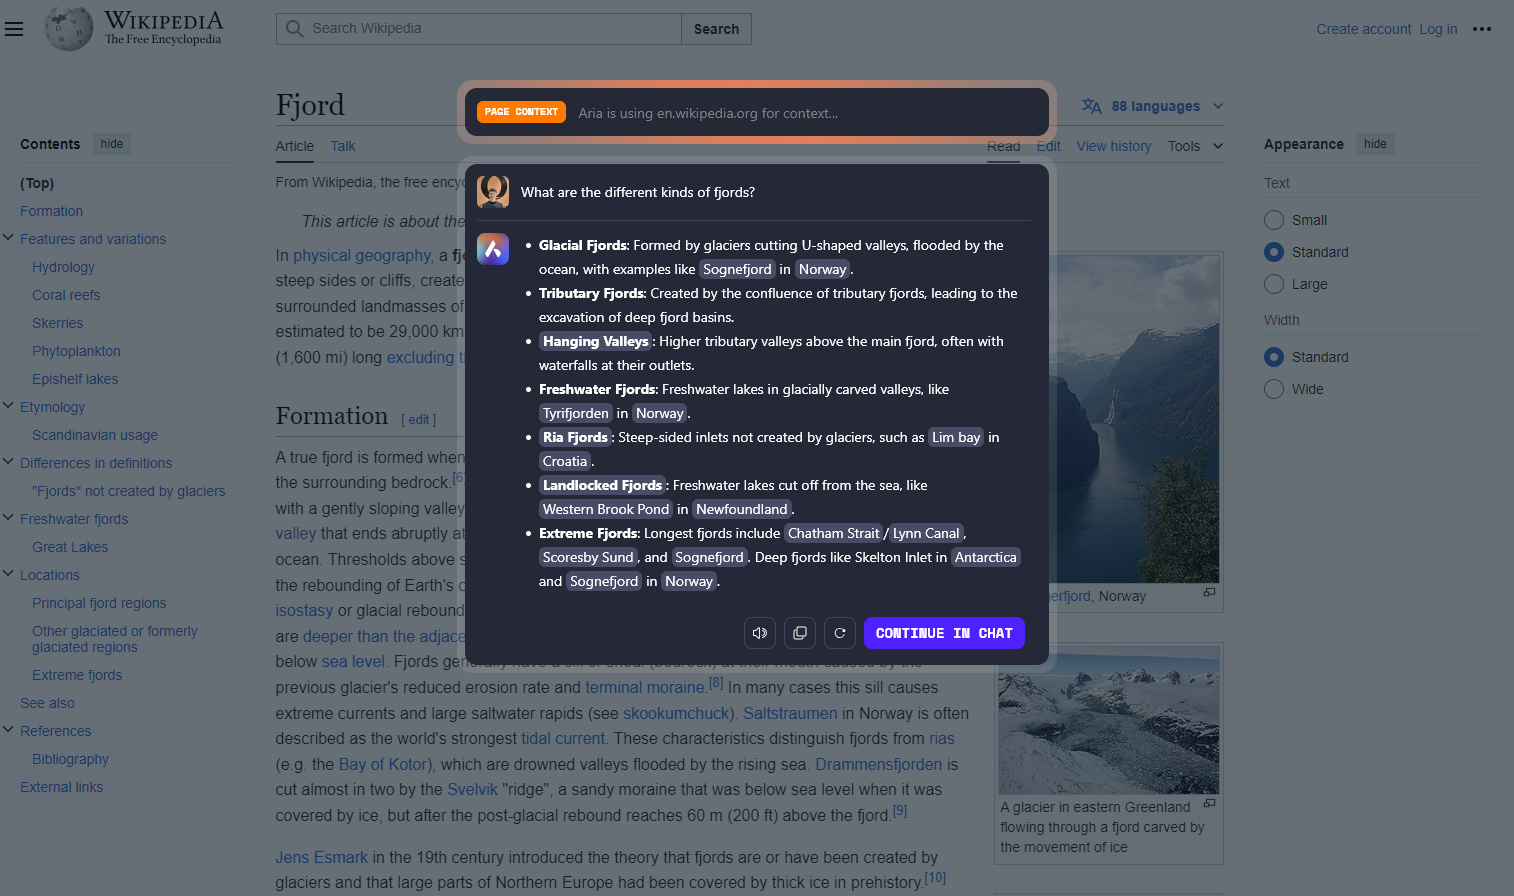Image resolution: width=1514 pixels, height=896 pixels.
Task: Go to See also in contents
Action: pos(47,703)
